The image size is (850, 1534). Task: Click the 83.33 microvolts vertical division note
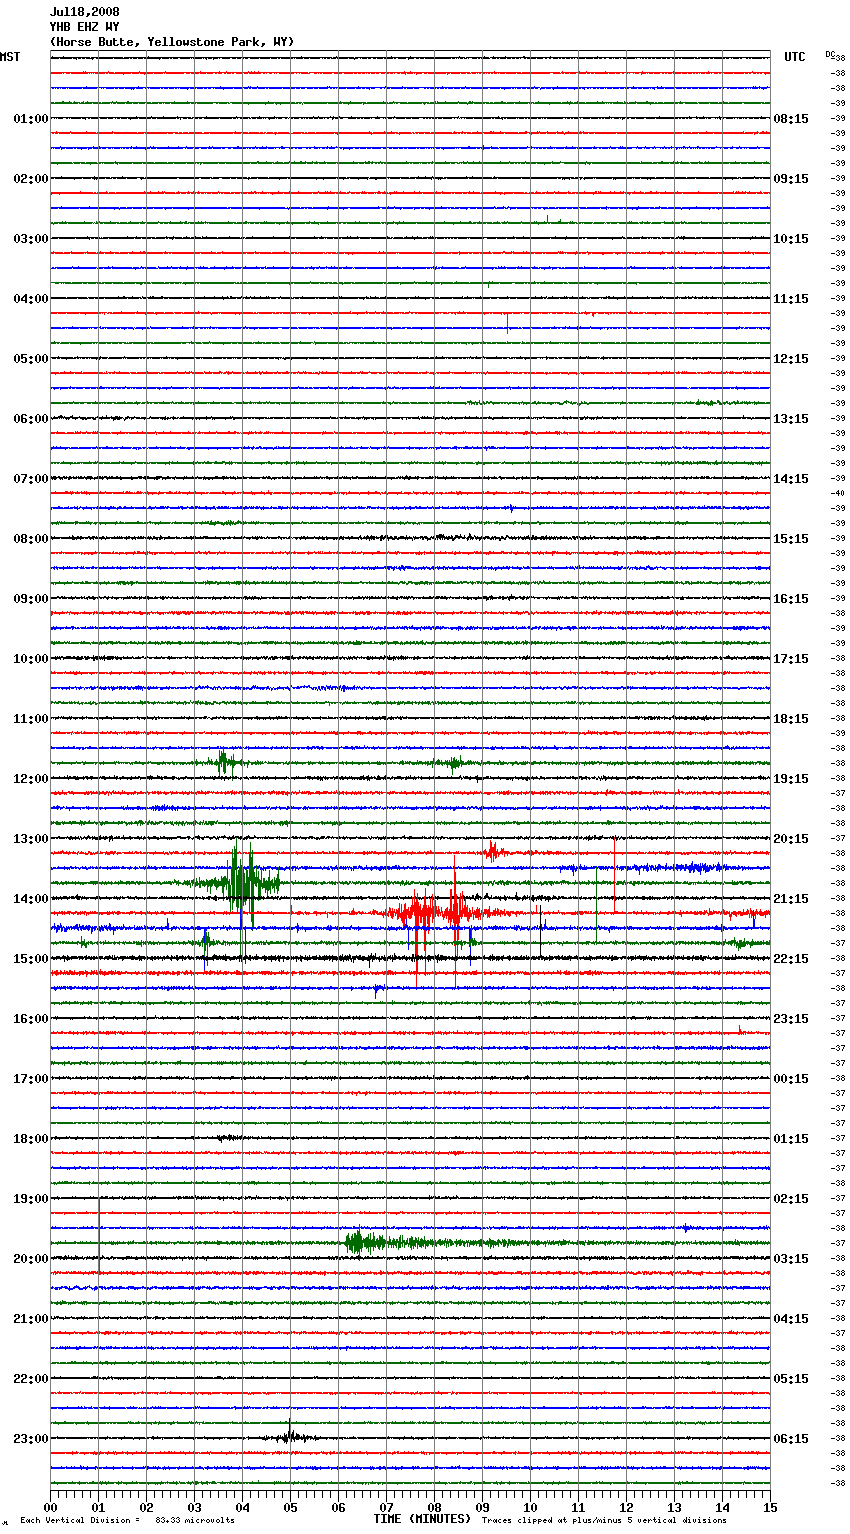tap(128, 1520)
